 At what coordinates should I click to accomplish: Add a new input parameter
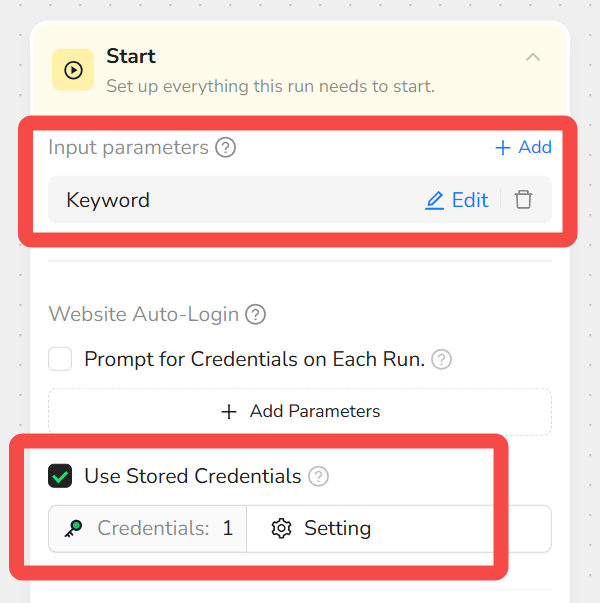pyautogui.click(x=523, y=147)
